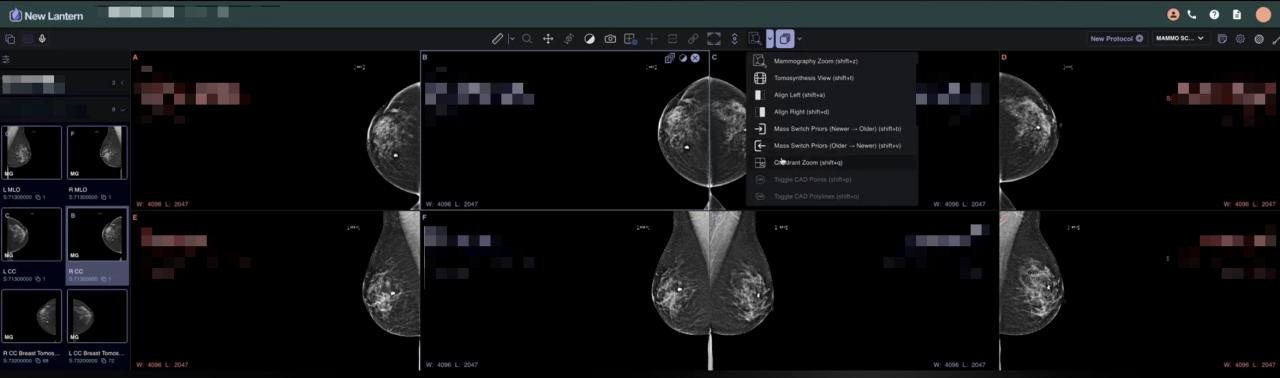Click W: 4096 L: 2047 in viewport E

tap(161, 365)
